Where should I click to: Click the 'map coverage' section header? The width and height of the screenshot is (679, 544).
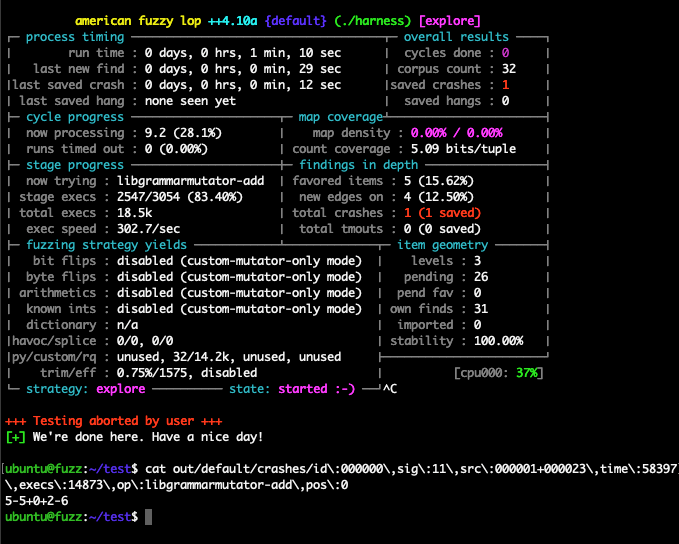click(341, 117)
